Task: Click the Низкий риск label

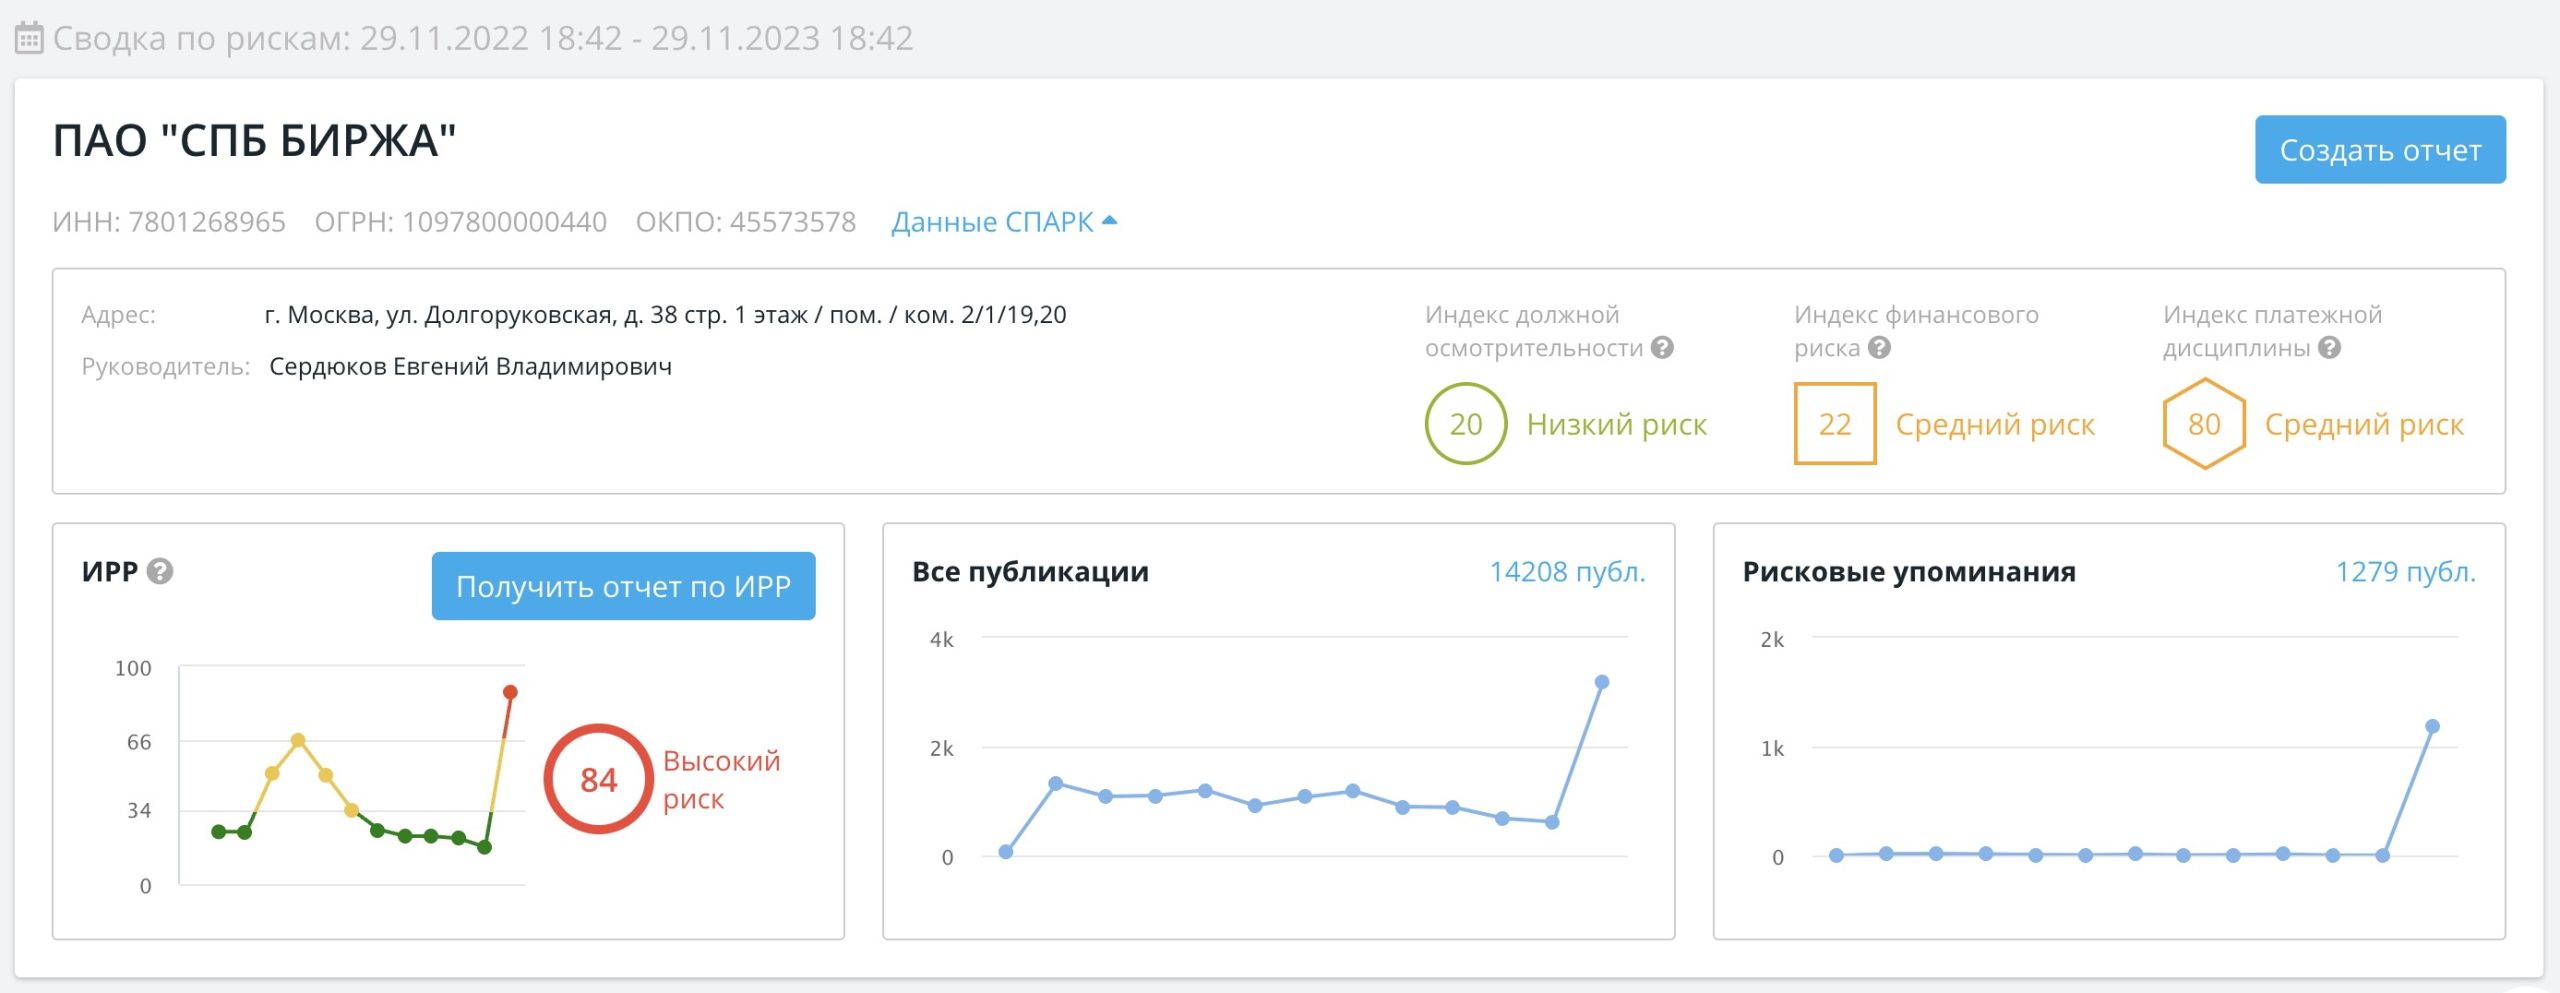Action: click(x=1617, y=424)
